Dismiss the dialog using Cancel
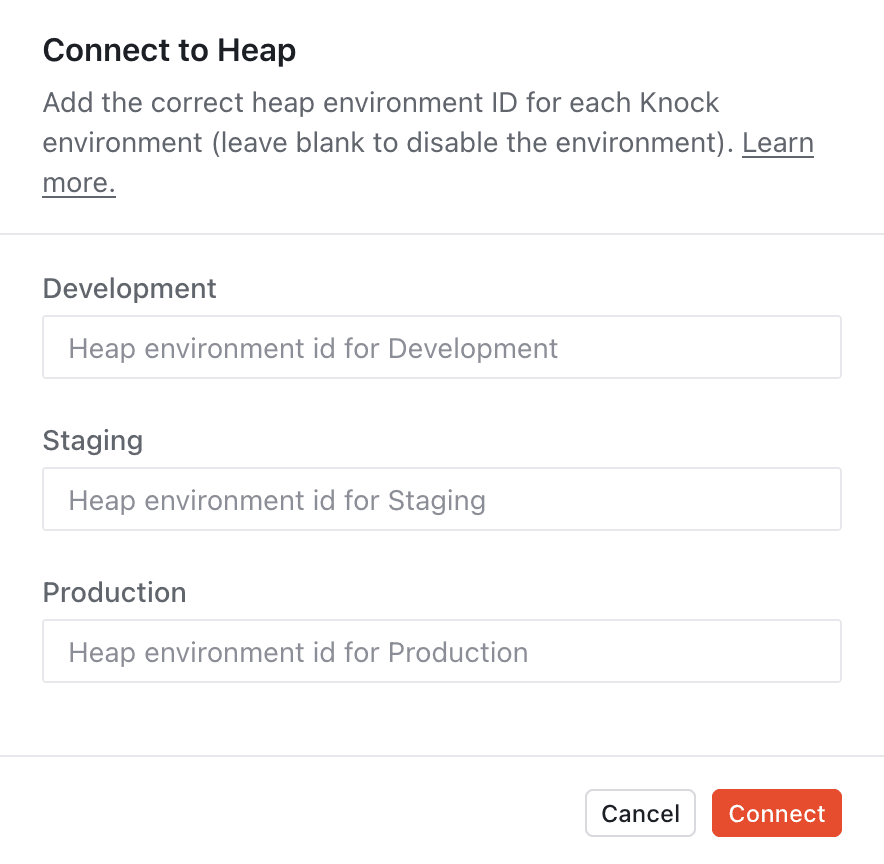 pyautogui.click(x=640, y=813)
